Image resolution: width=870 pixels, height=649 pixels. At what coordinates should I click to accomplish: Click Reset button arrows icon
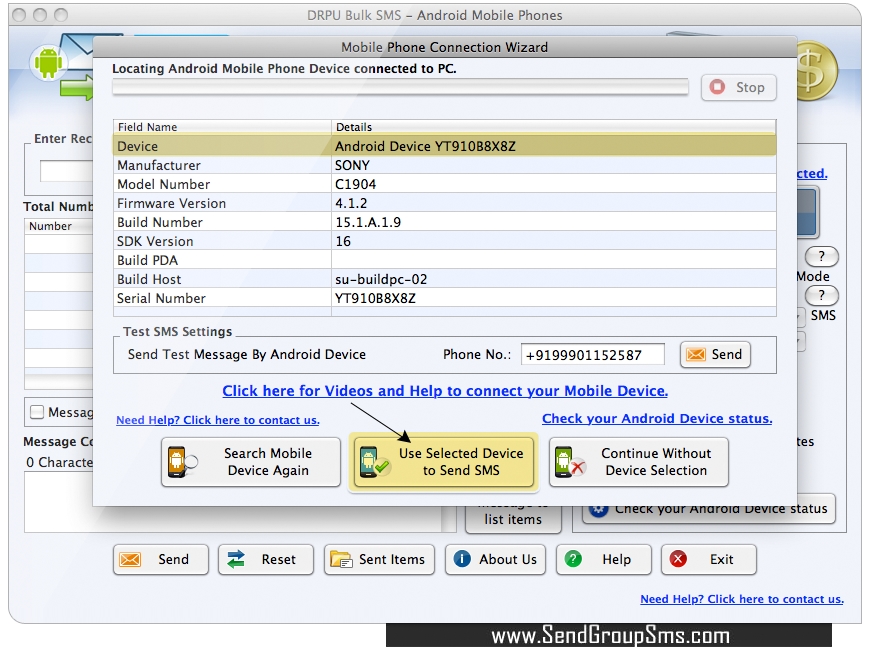[x=236, y=559]
